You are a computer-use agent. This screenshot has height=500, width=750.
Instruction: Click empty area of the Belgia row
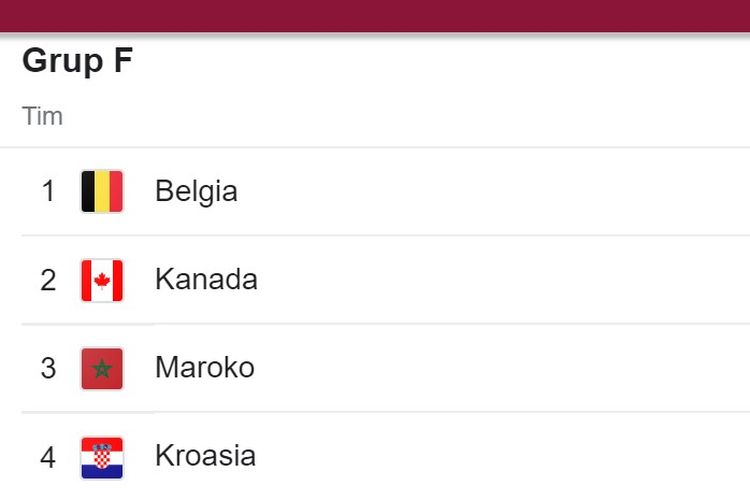click(493, 191)
